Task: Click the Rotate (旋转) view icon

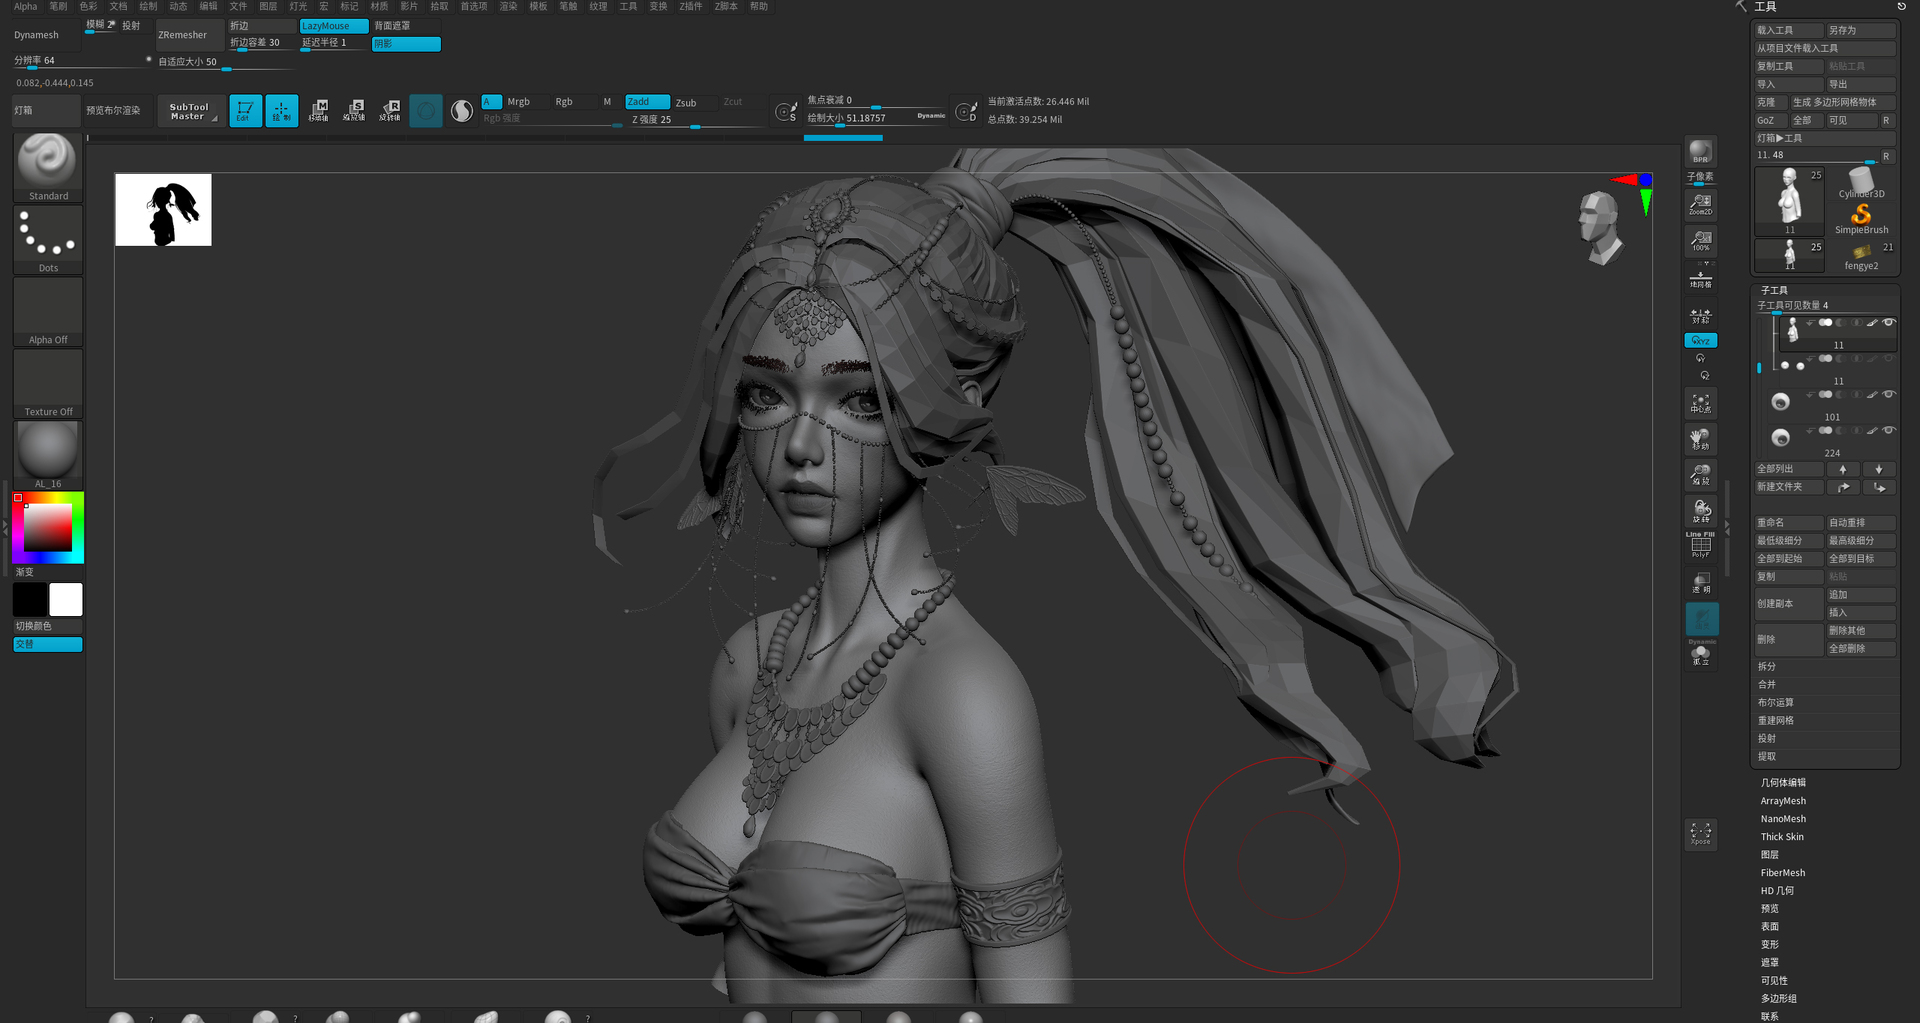Action: pos(1701,511)
